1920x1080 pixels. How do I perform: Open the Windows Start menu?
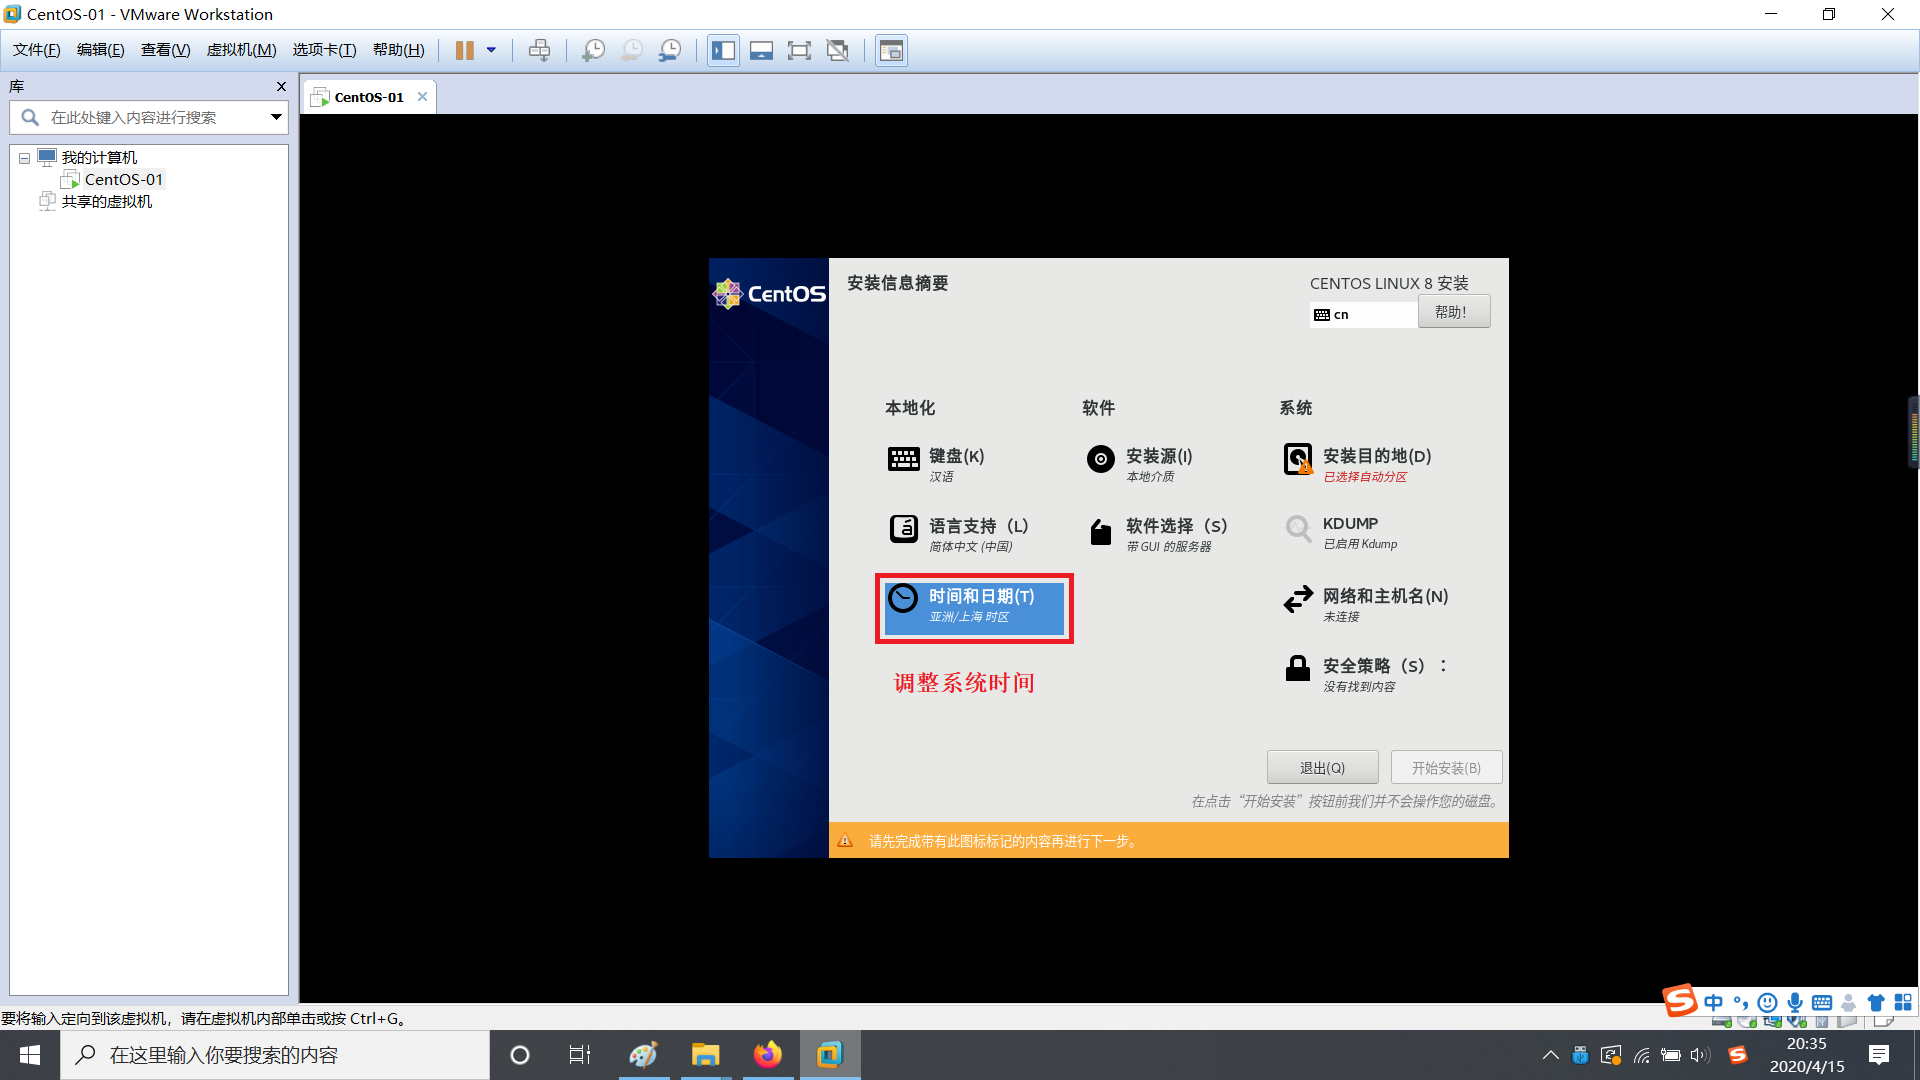click(x=30, y=1055)
